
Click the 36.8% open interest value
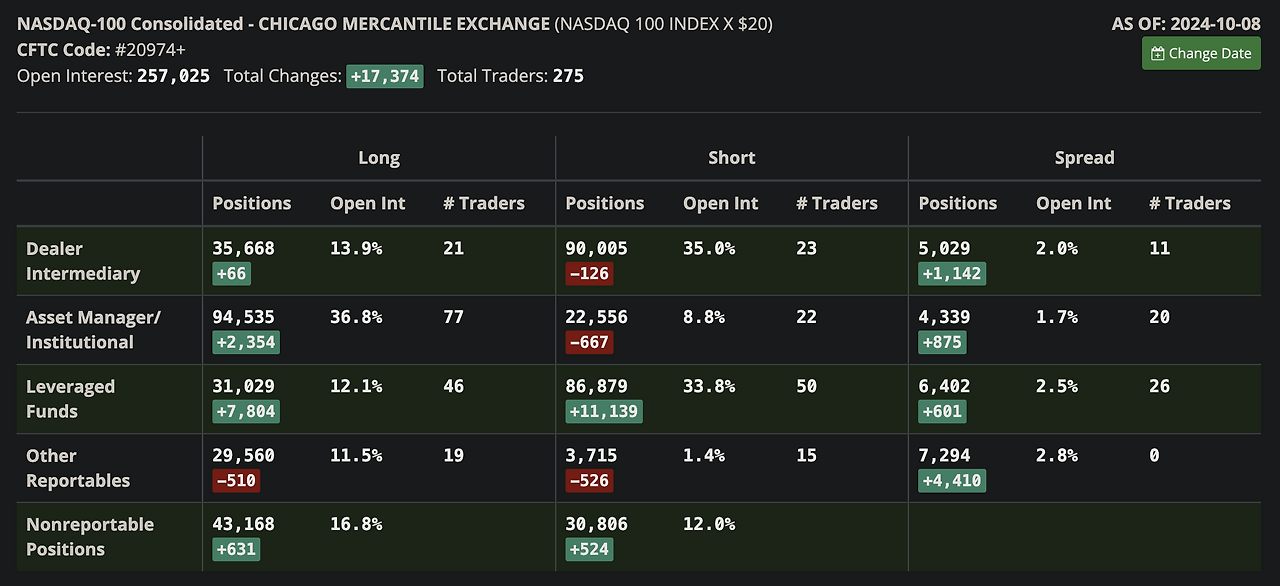pyautogui.click(x=356, y=317)
